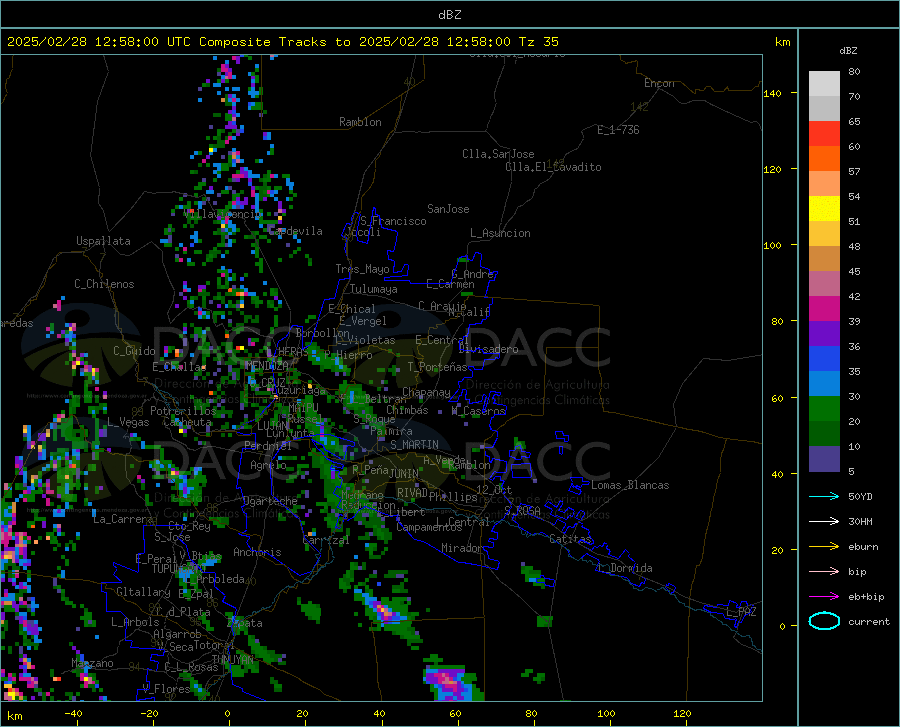
Task: Click the -20 tick on the horizontal axis
Action: (149, 714)
